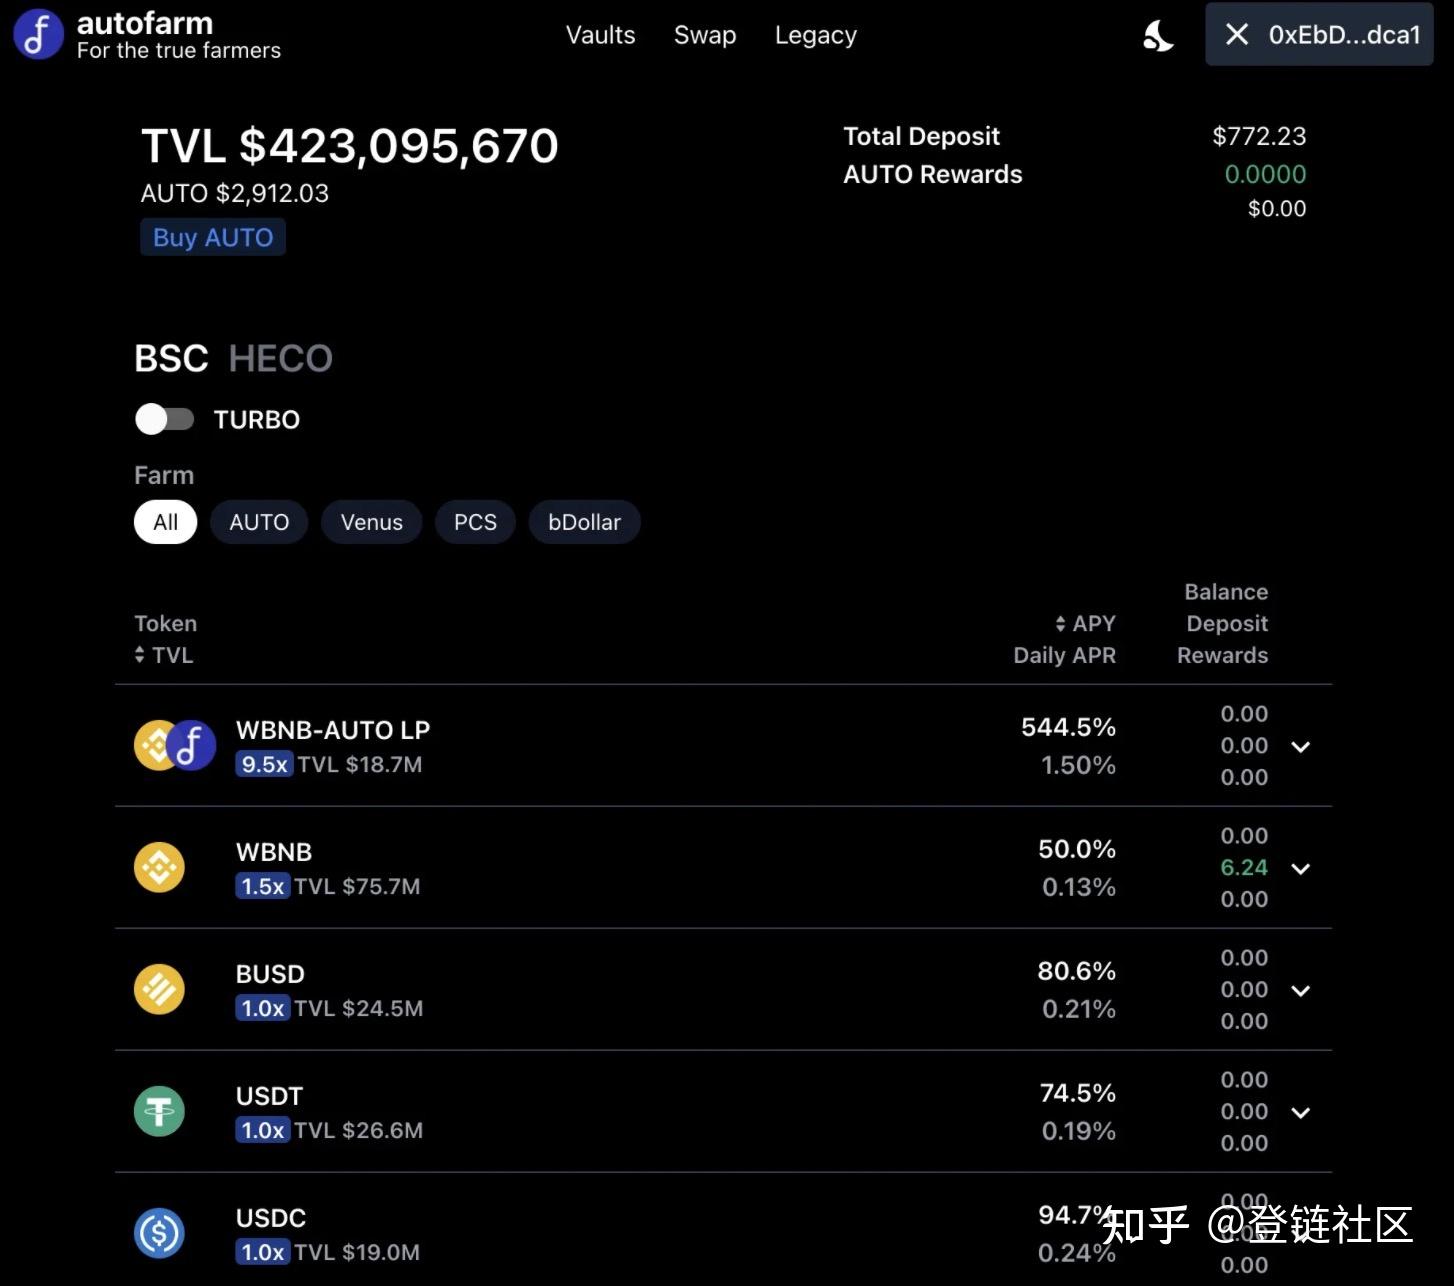The height and width of the screenshot is (1286, 1454).
Task: Switch to the BSC chain tab
Action: click(171, 358)
